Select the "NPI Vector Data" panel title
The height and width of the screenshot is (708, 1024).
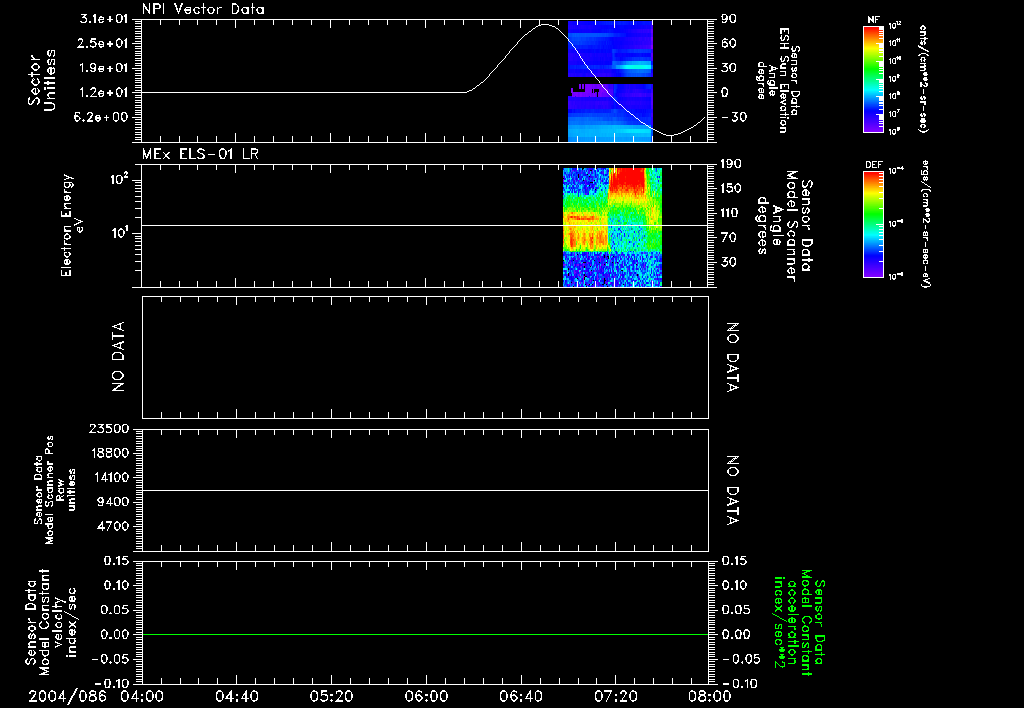pos(203,9)
